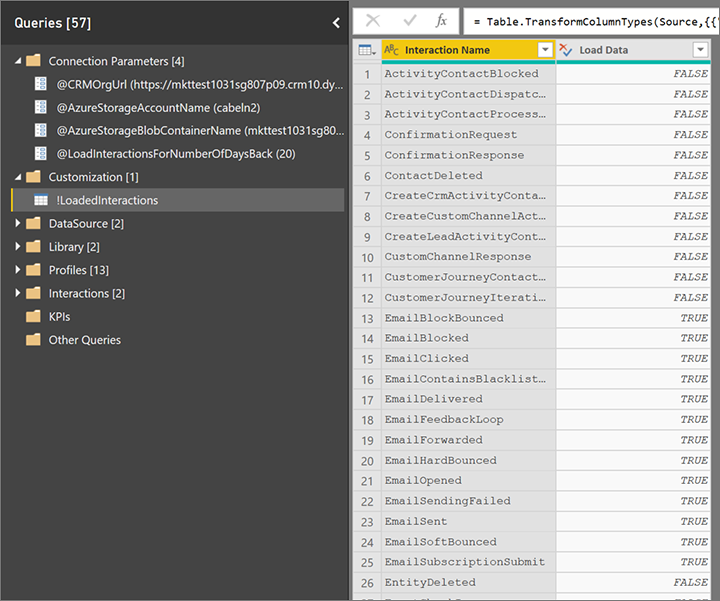The height and width of the screenshot is (601, 720).
Task: Expand the Library group
Action: click(17, 247)
